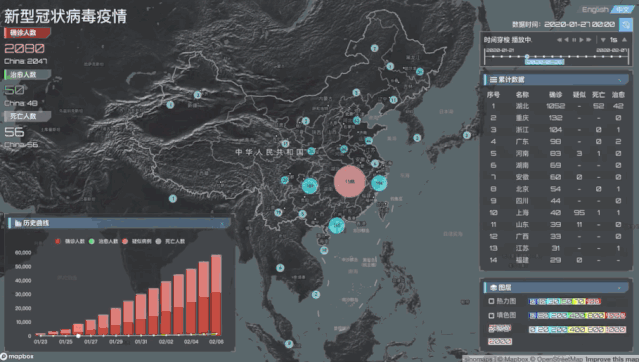Step back one frame in timeline player

(566, 40)
